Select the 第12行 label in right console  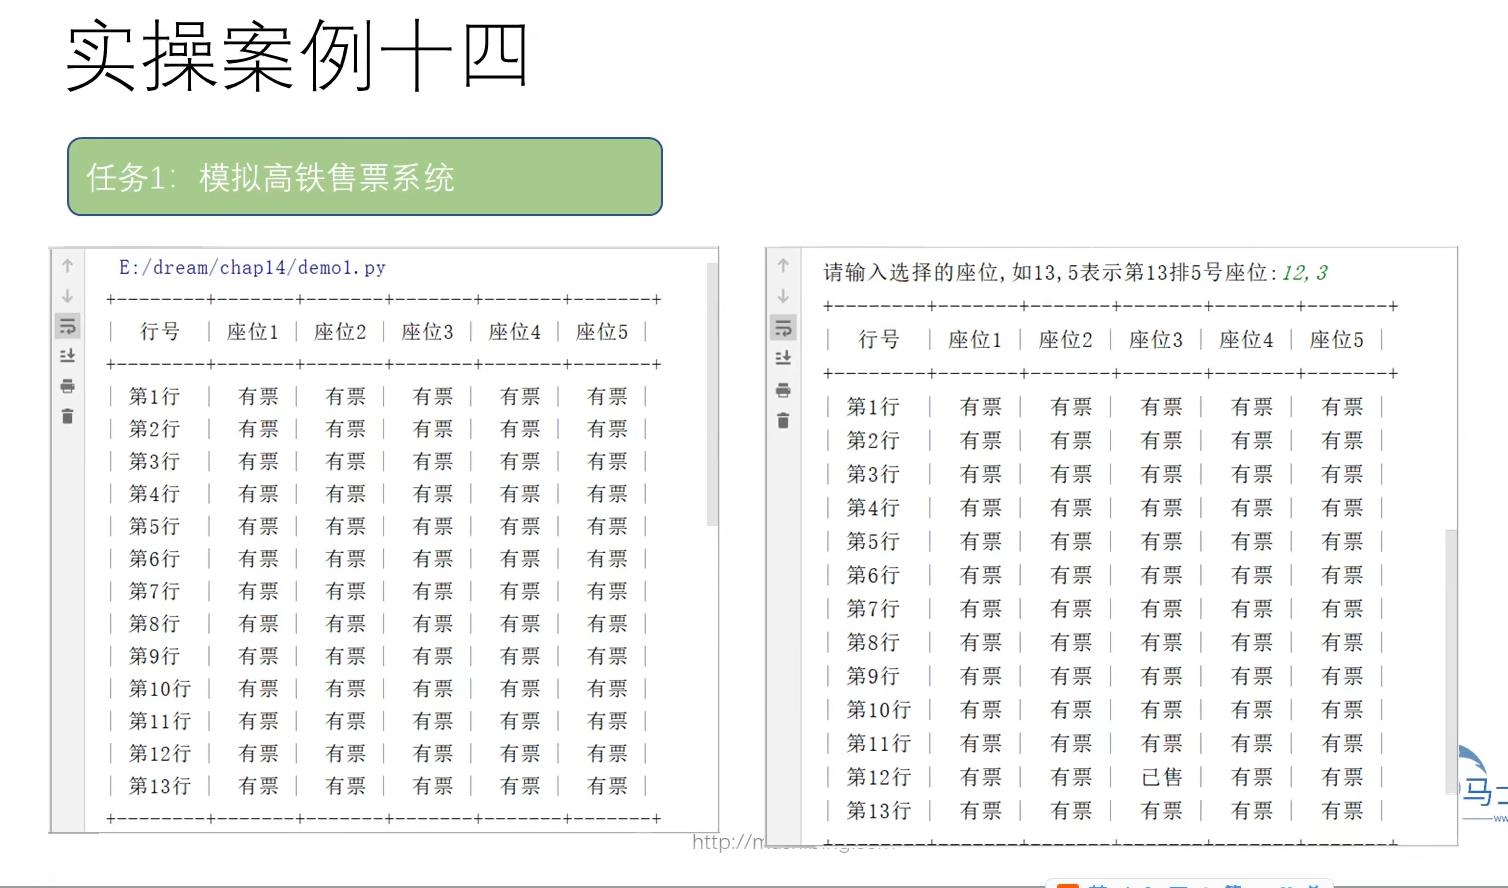(879, 777)
